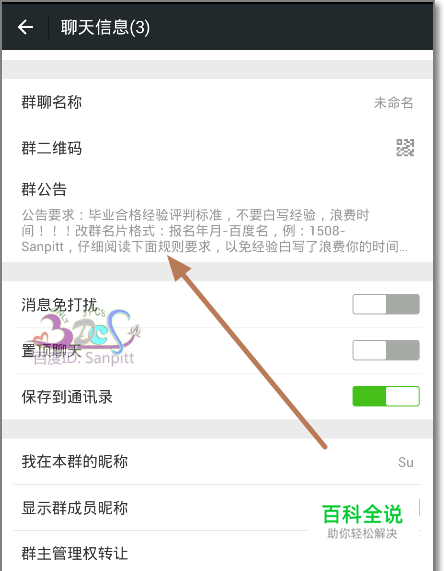444x571 pixels.
Task: Open 群二维码 row
Action: 217,148
